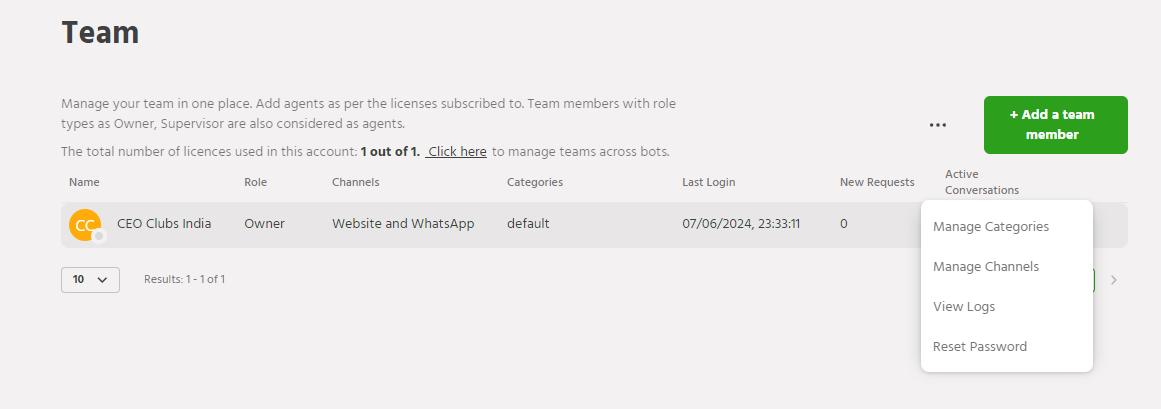This screenshot has width=1161, height=409.
Task: Click the Last Login column header
Action: (x=708, y=182)
